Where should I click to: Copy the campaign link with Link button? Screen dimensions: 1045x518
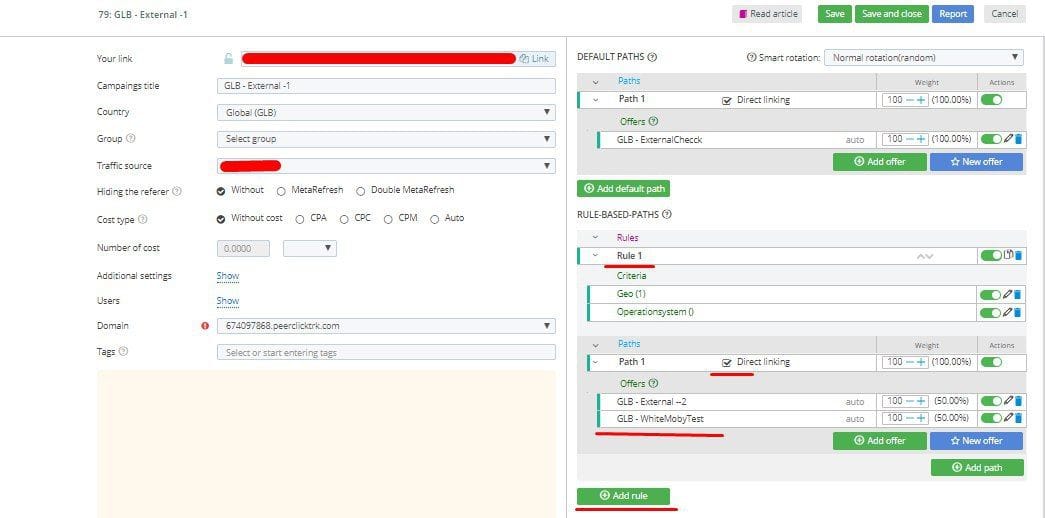tap(534, 59)
